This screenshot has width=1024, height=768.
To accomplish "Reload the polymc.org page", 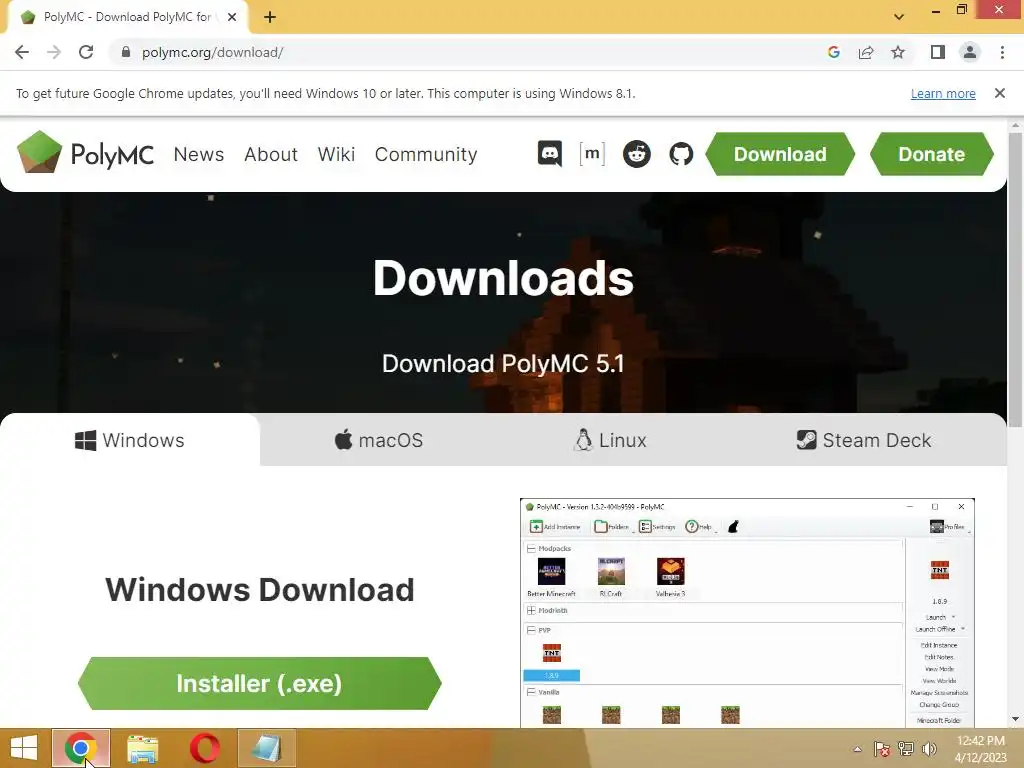I will (x=86, y=52).
